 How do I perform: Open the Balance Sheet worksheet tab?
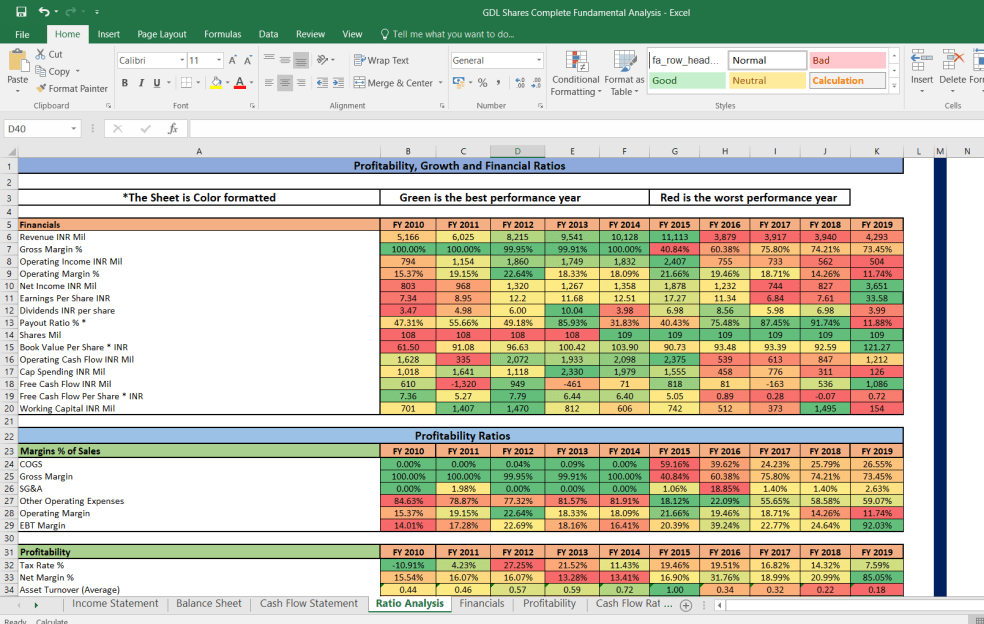209,604
